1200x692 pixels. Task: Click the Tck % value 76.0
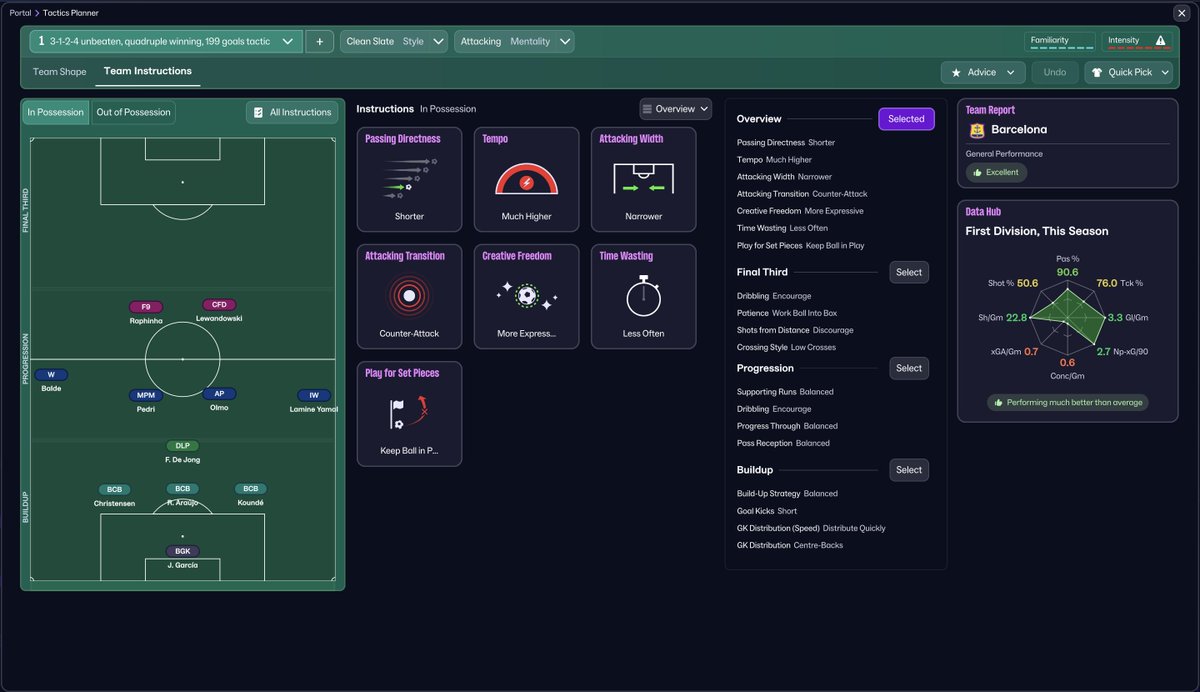tap(1107, 283)
